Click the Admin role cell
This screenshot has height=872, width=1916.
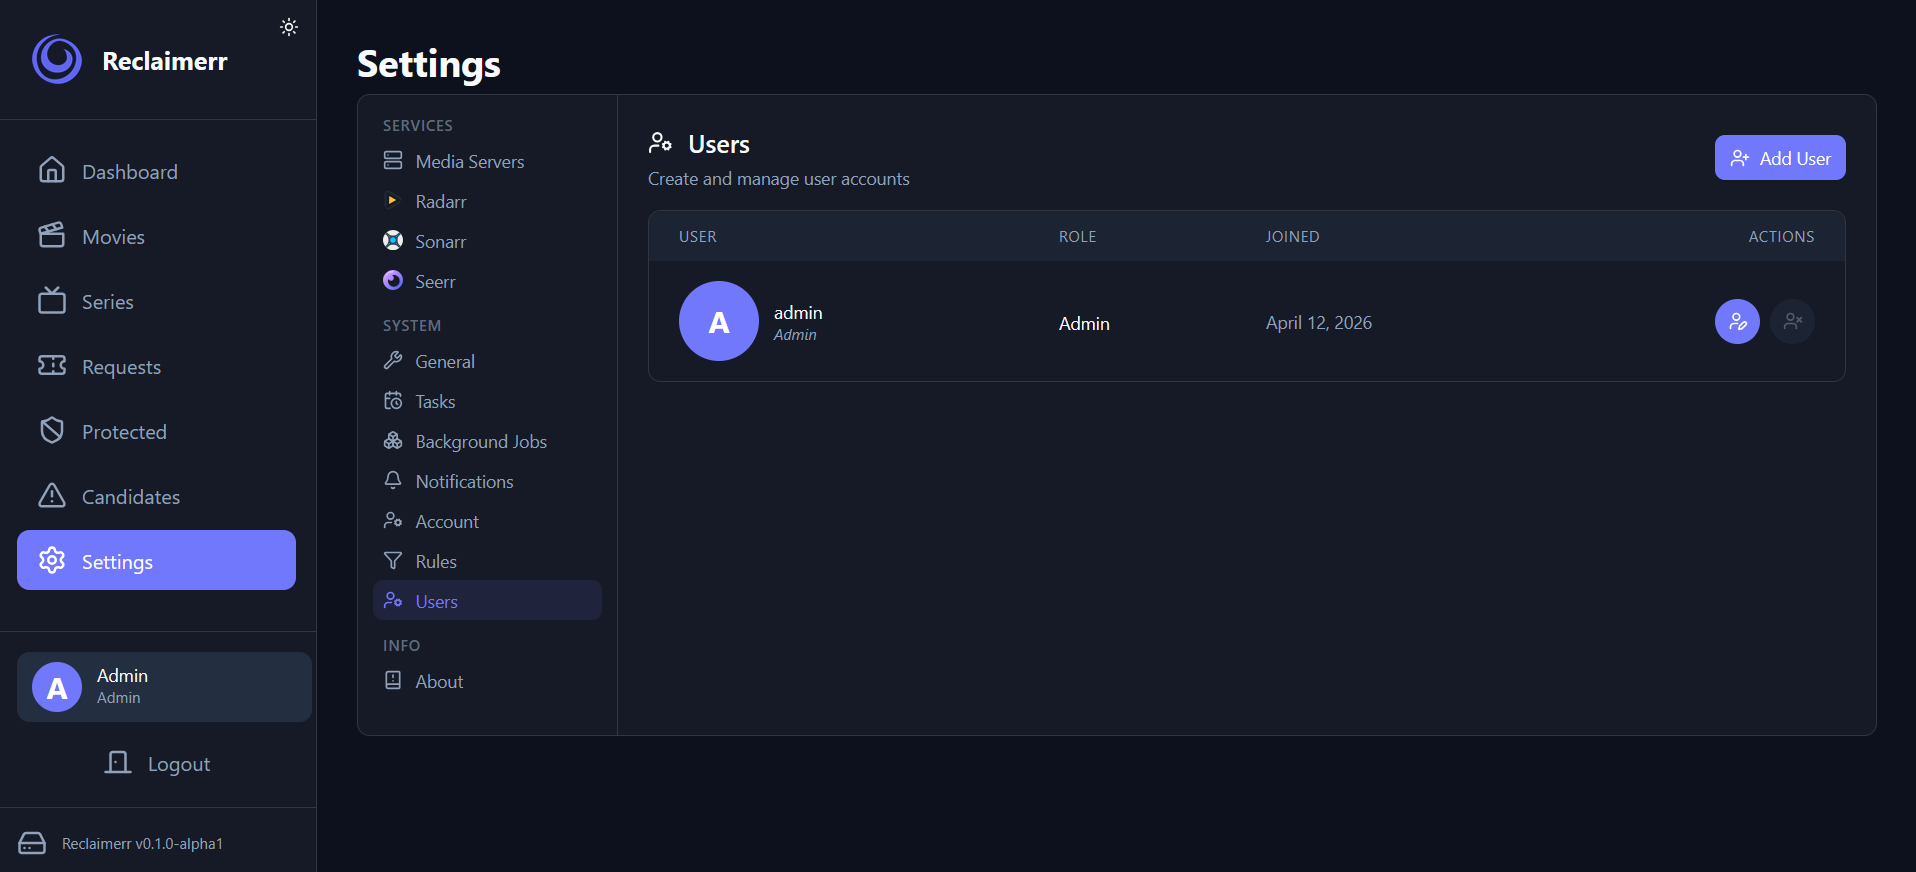(x=1084, y=323)
